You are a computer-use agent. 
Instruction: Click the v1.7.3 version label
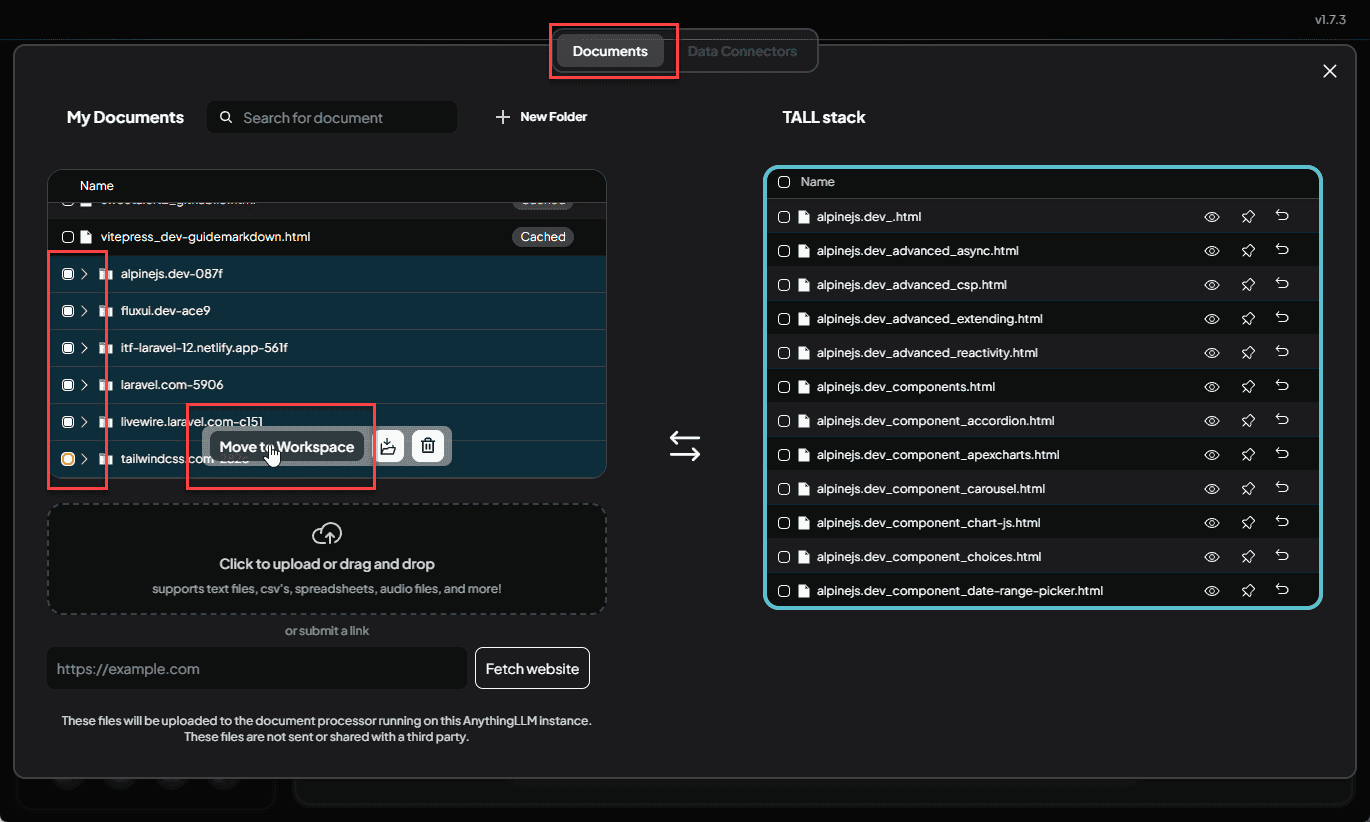[x=1331, y=19]
